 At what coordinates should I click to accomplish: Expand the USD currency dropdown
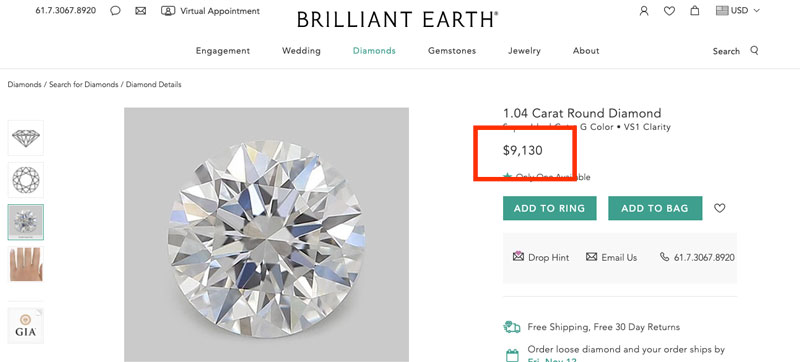(738, 10)
